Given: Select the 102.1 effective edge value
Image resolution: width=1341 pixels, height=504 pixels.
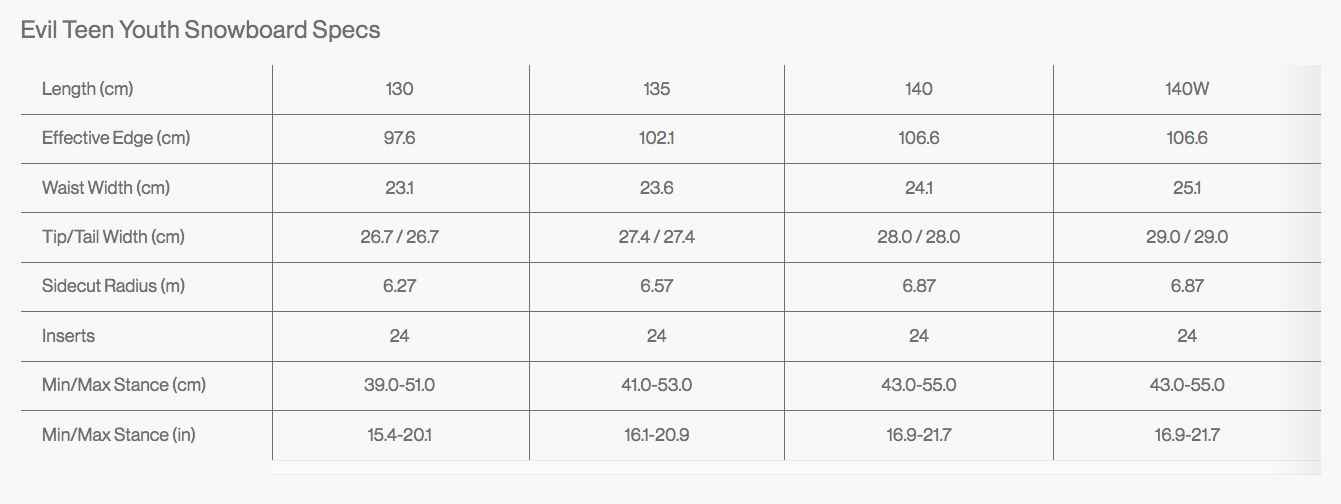Looking at the screenshot, I should point(656,138).
